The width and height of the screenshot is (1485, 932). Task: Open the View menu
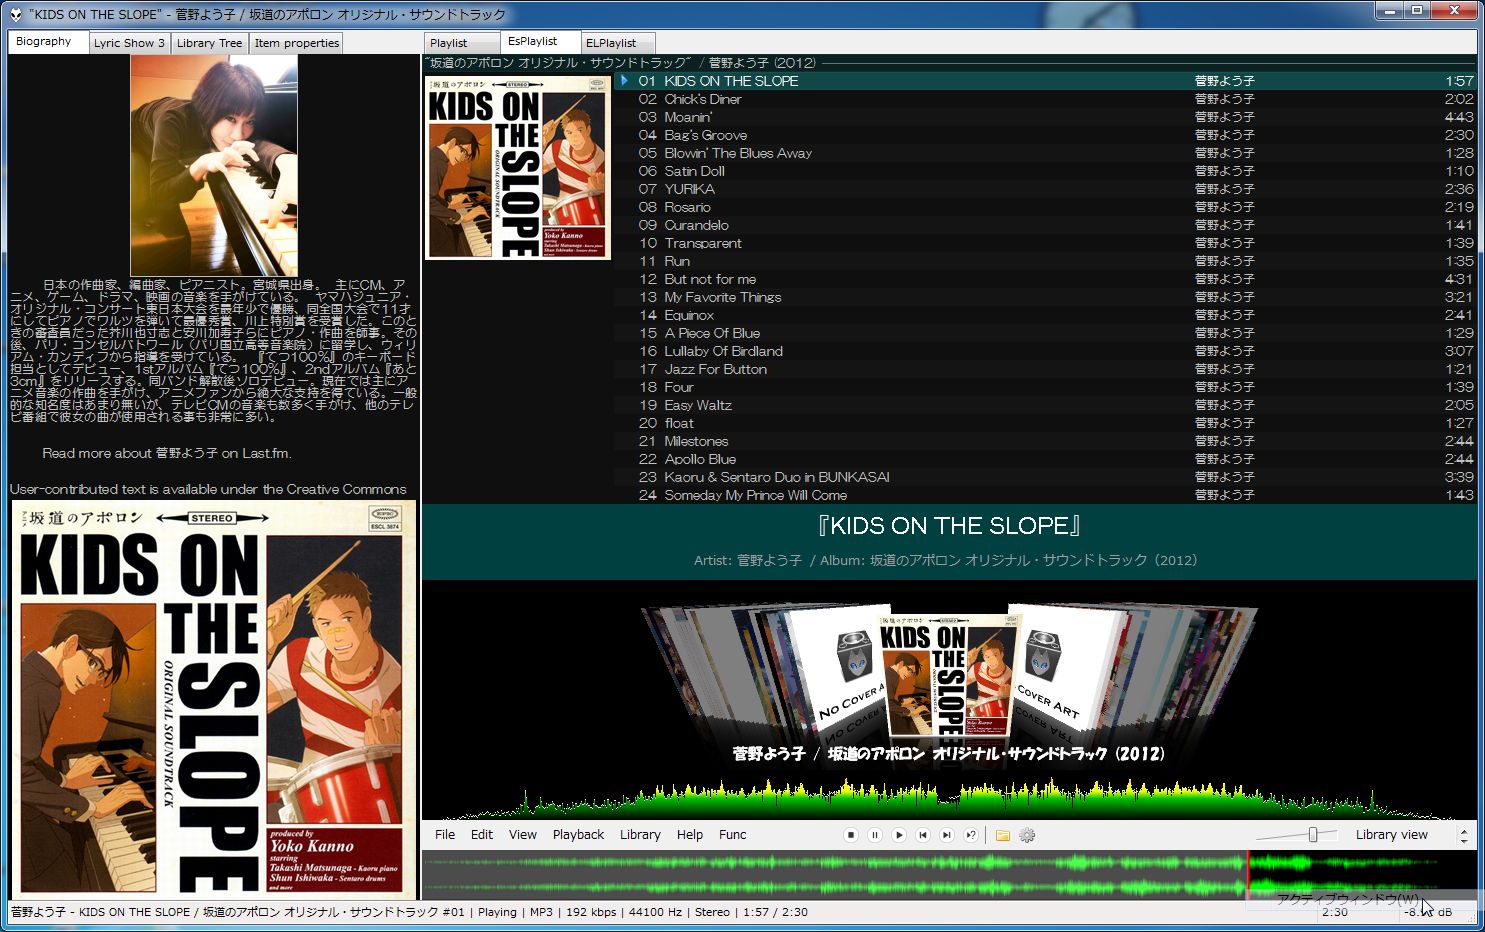coord(523,835)
